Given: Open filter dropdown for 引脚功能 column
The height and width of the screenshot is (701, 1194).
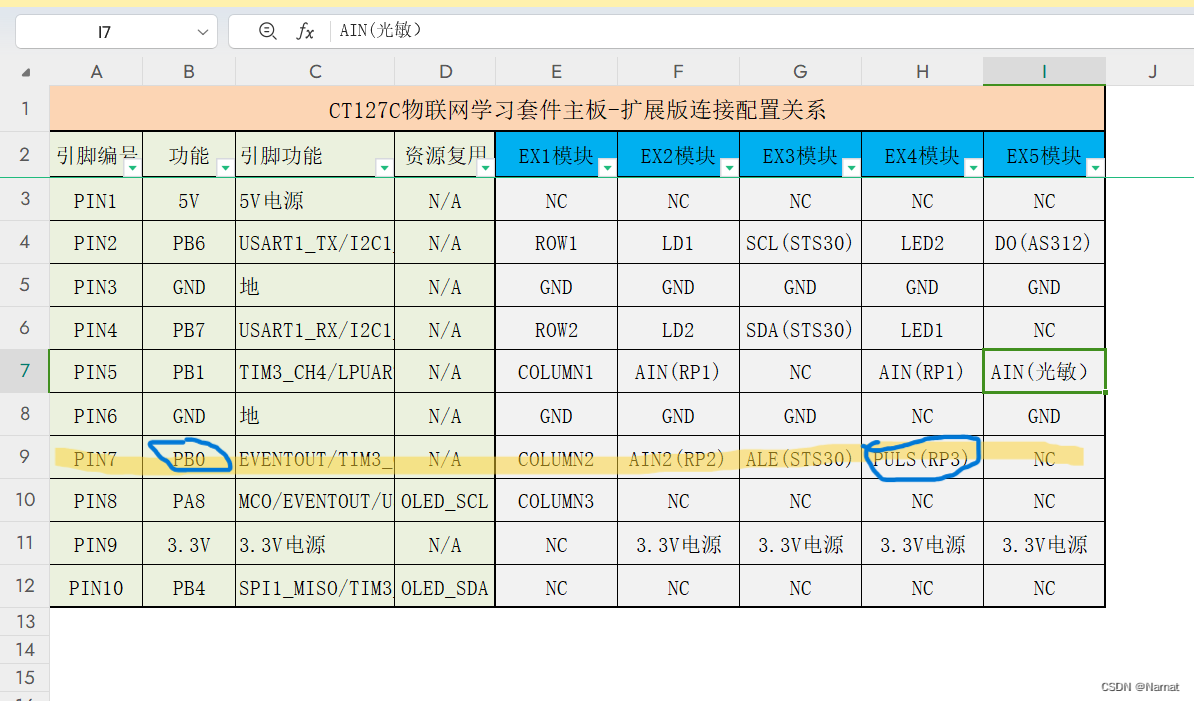Looking at the screenshot, I should click(x=384, y=168).
